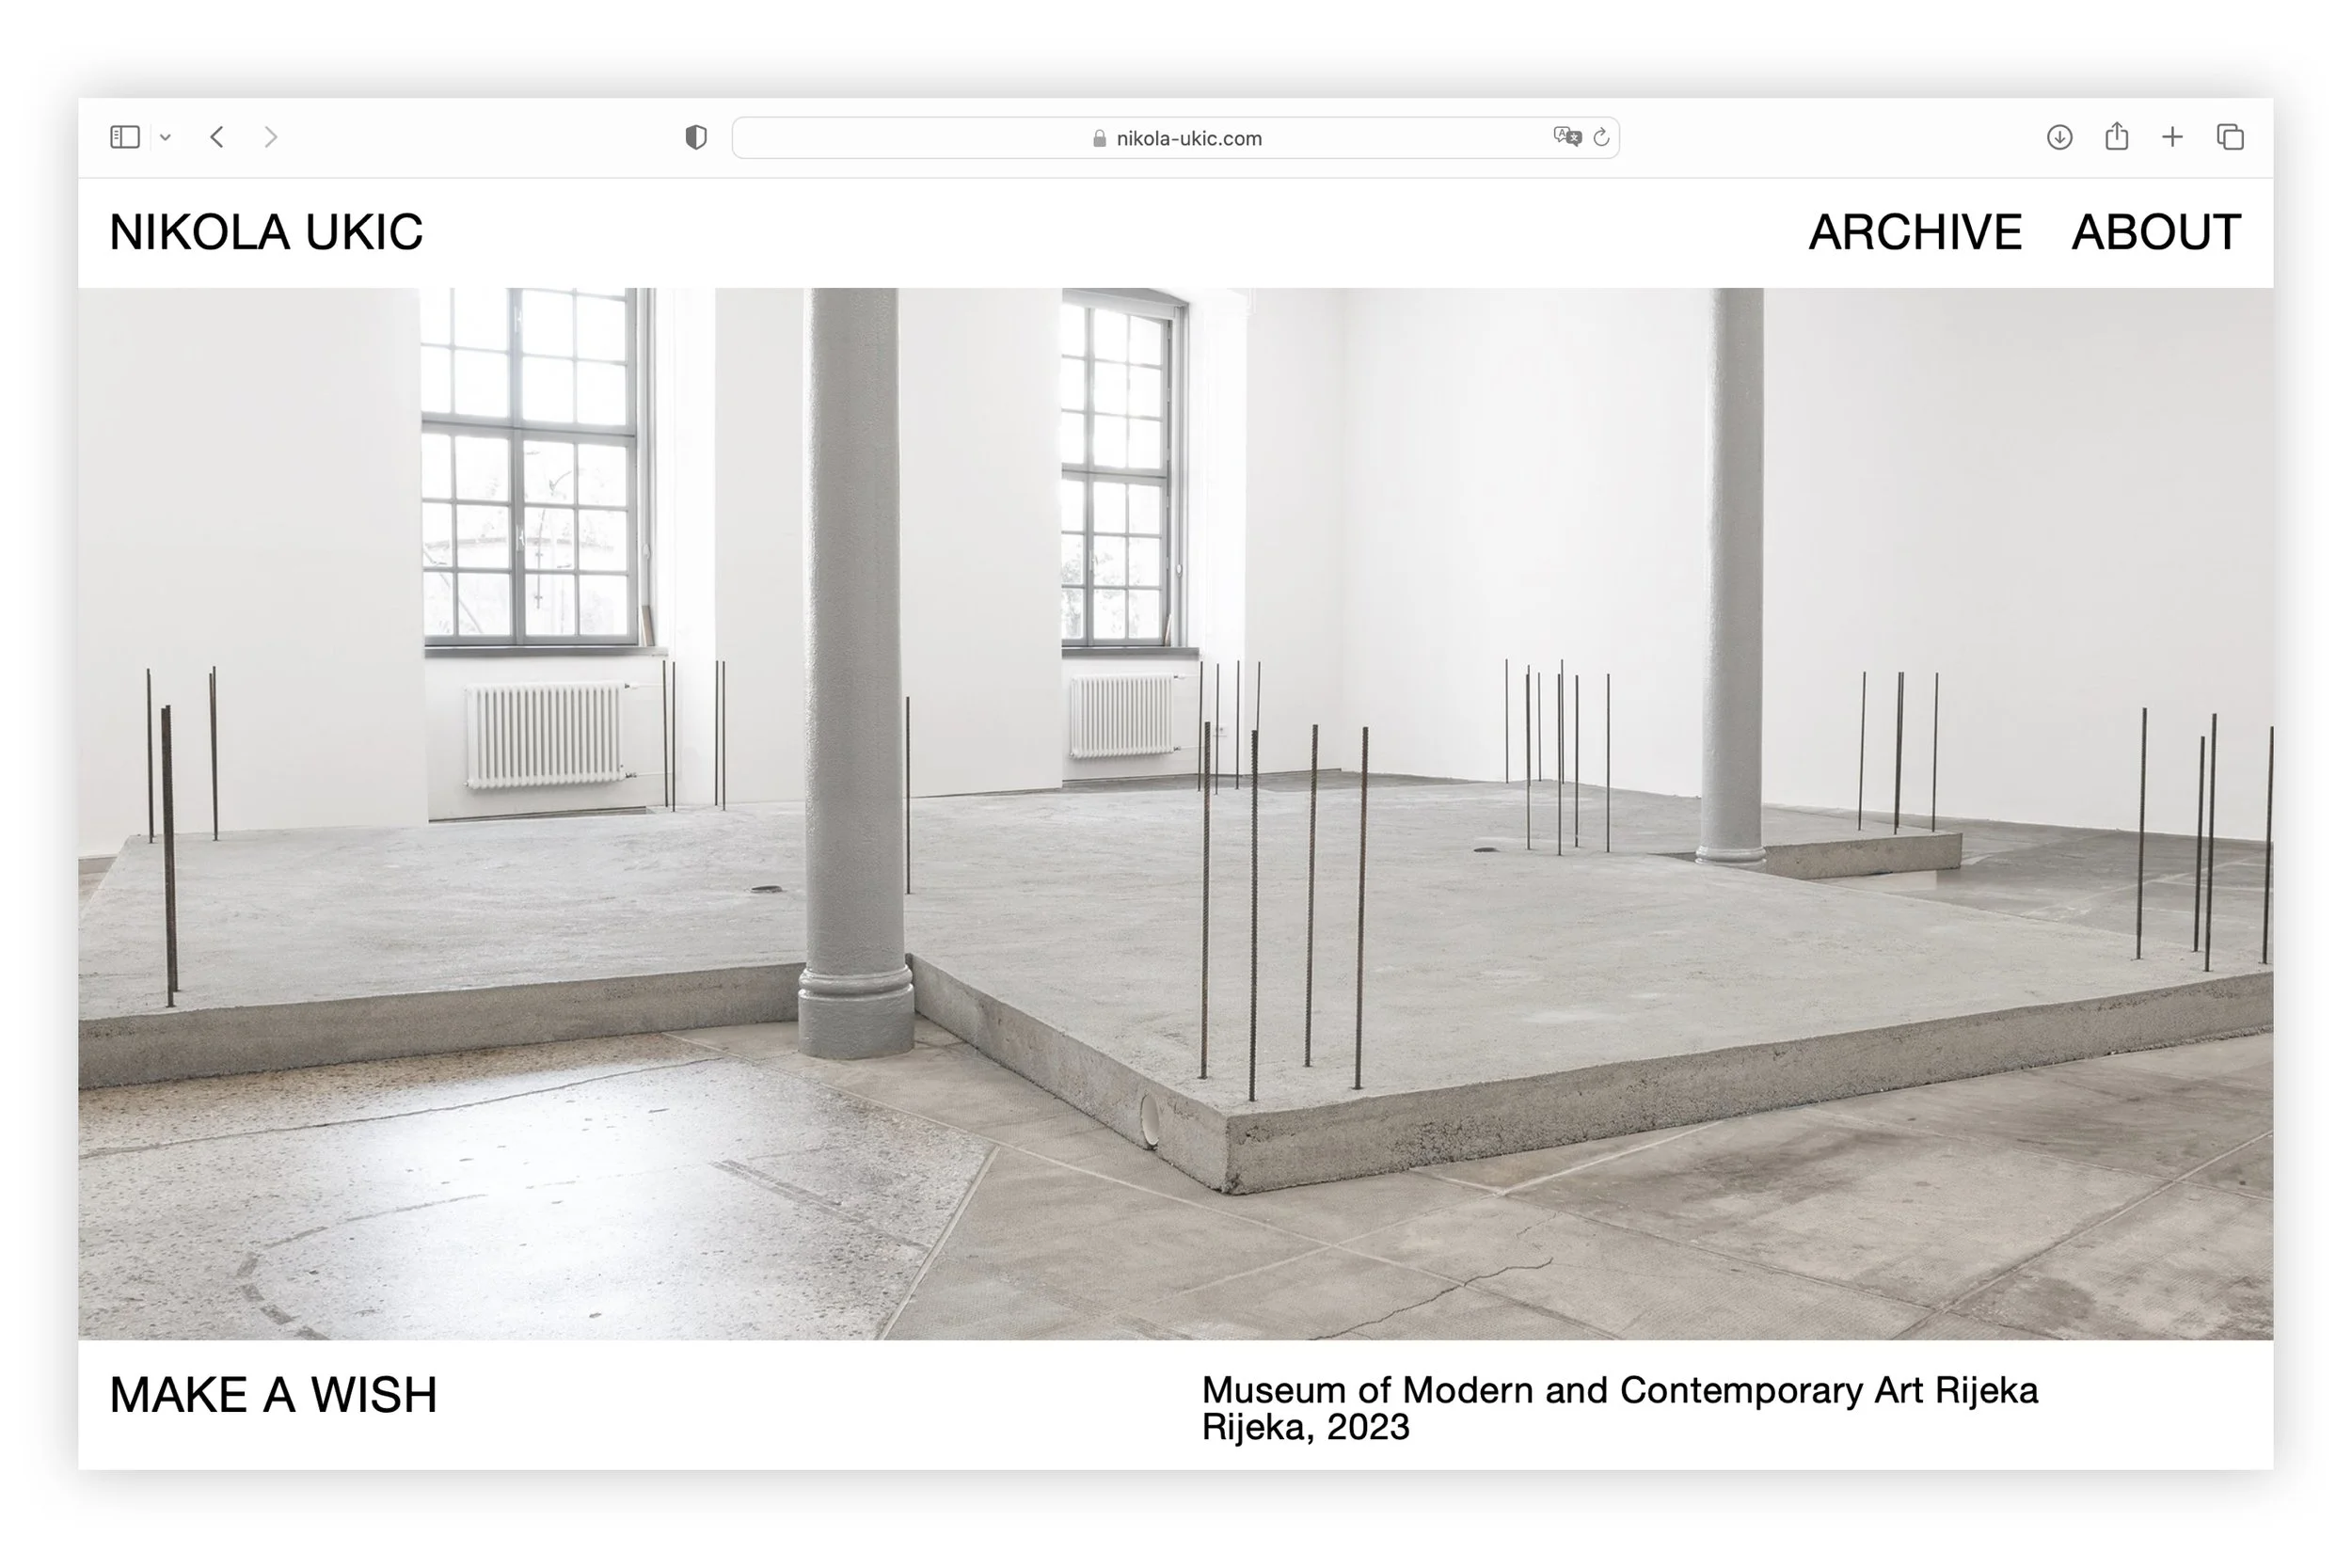This screenshot has width=2352, height=1568.
Task: Go home via NIKOLA UKIC title
Action: coord(266,232)
